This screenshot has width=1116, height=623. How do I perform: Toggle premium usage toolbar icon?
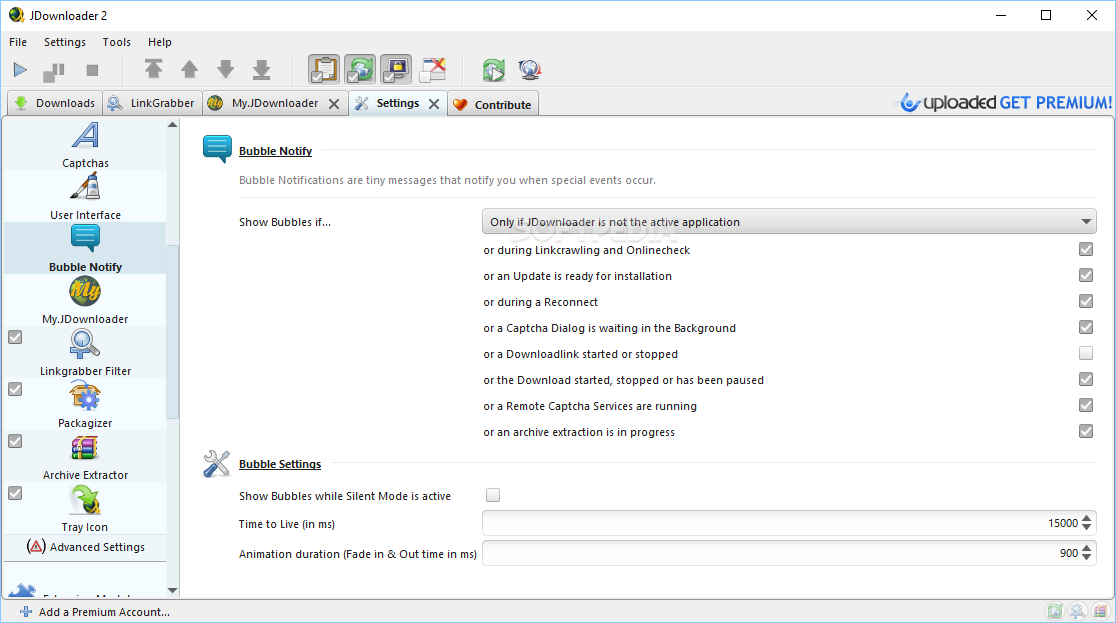point(396,70)
